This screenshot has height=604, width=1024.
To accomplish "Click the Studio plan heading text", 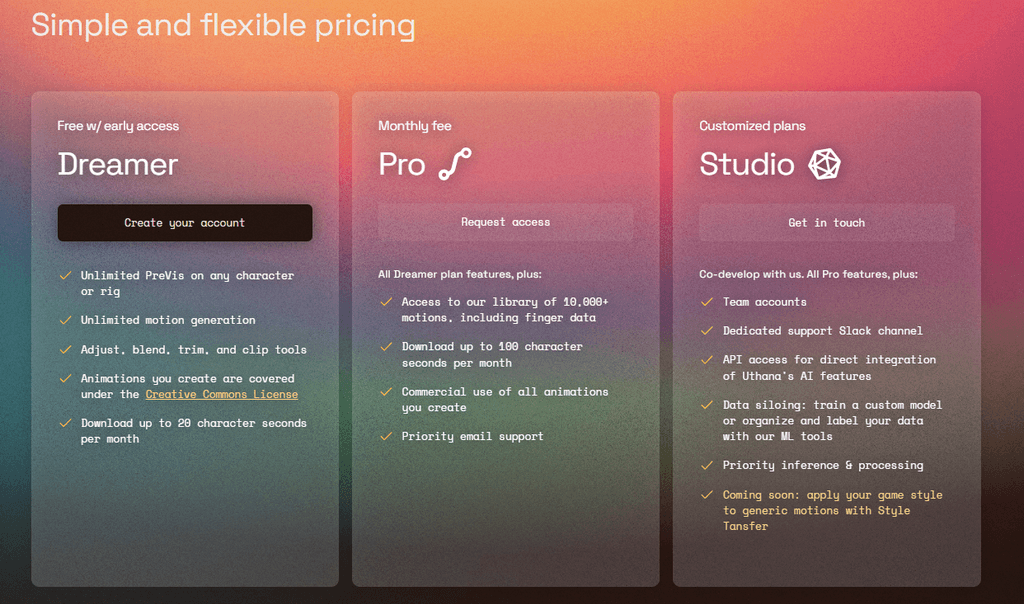I will coord(747,164).
